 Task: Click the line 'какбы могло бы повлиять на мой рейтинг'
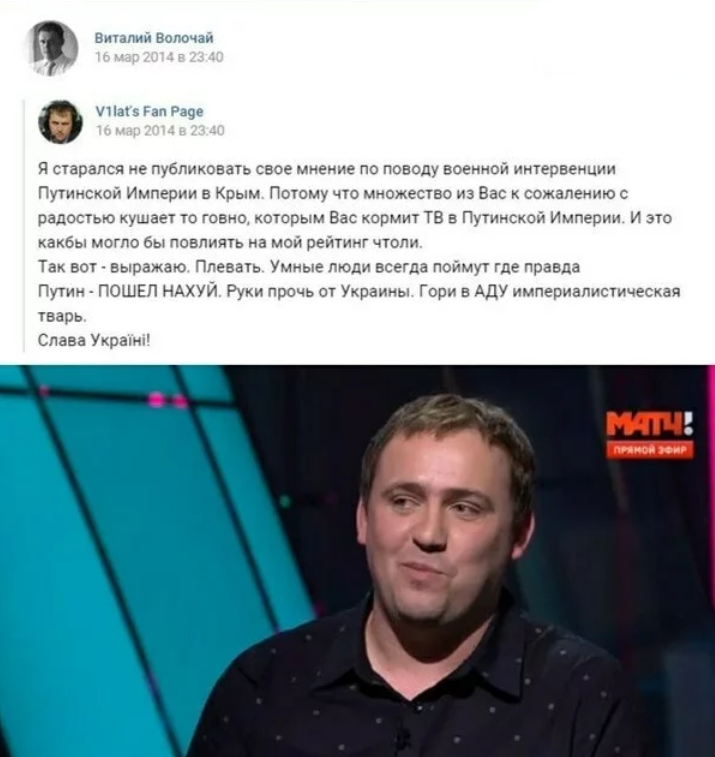tap(230, 242)
